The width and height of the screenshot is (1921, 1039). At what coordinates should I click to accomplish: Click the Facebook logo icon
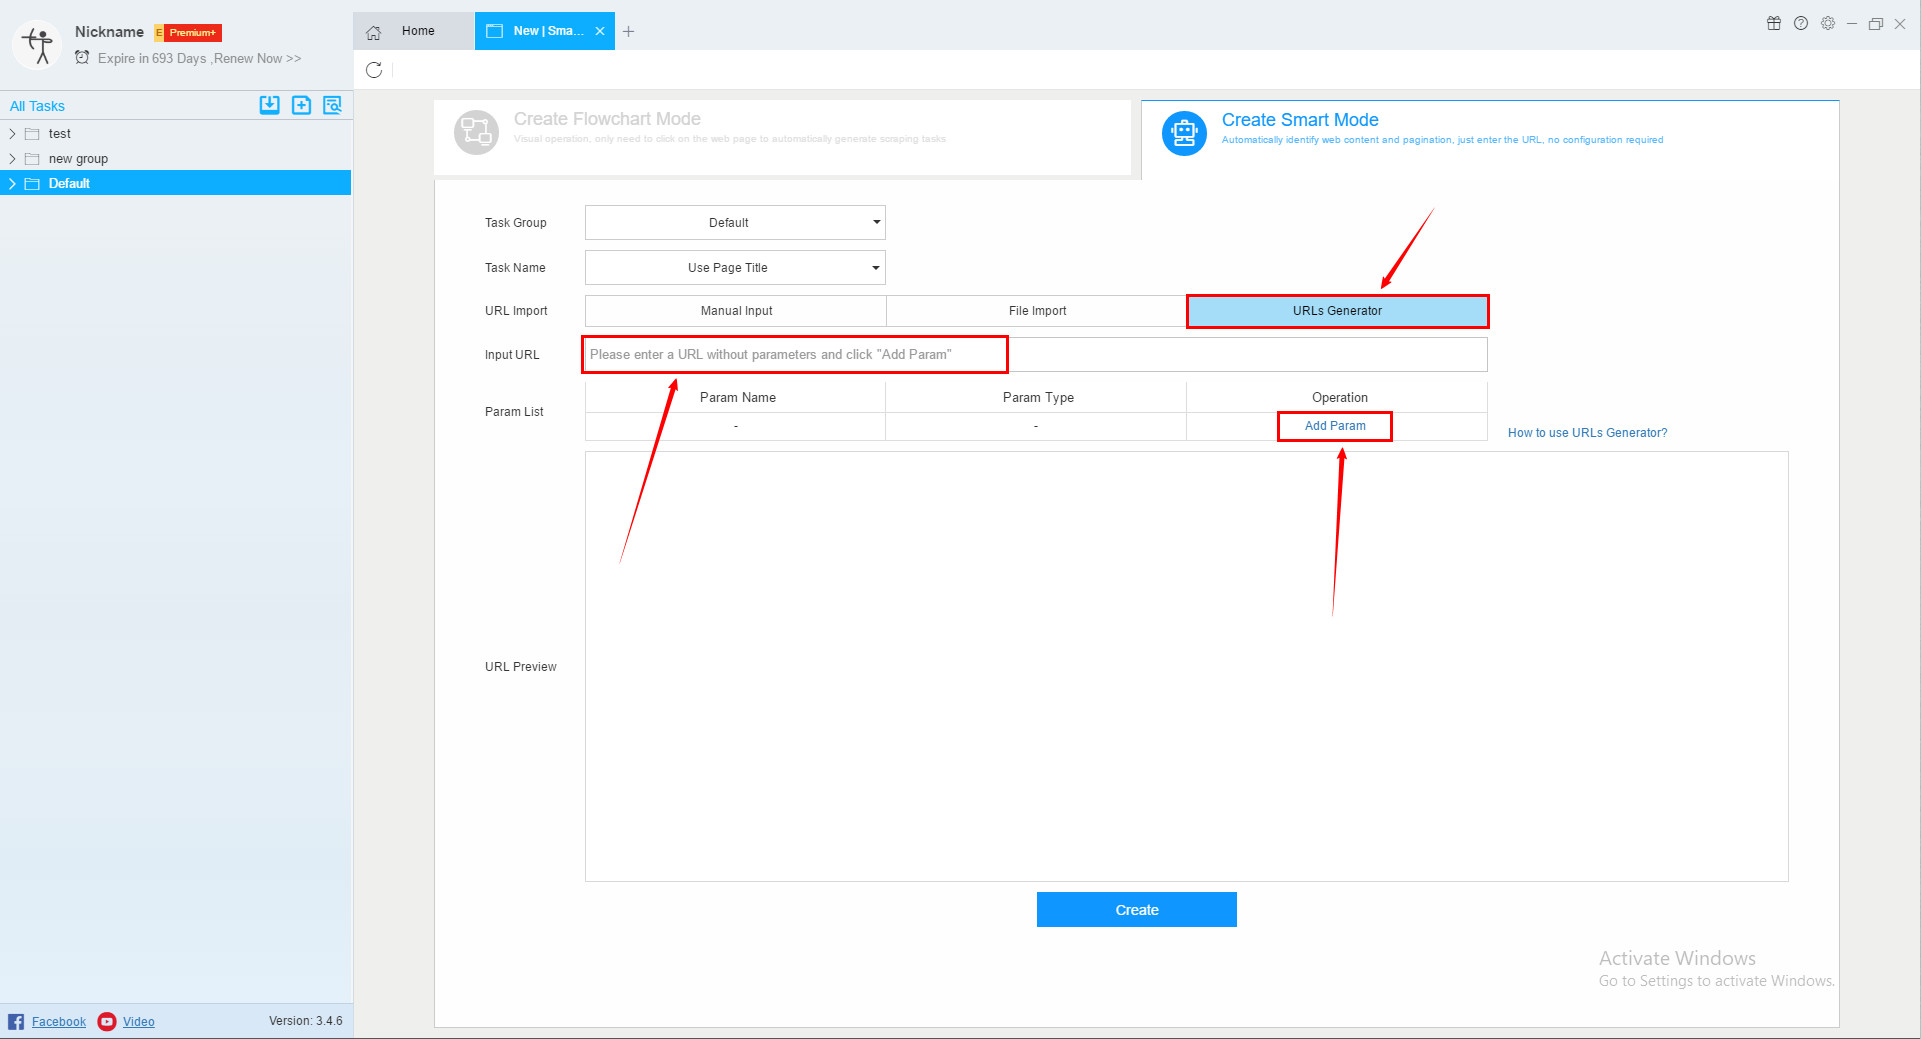(16, 1021)
